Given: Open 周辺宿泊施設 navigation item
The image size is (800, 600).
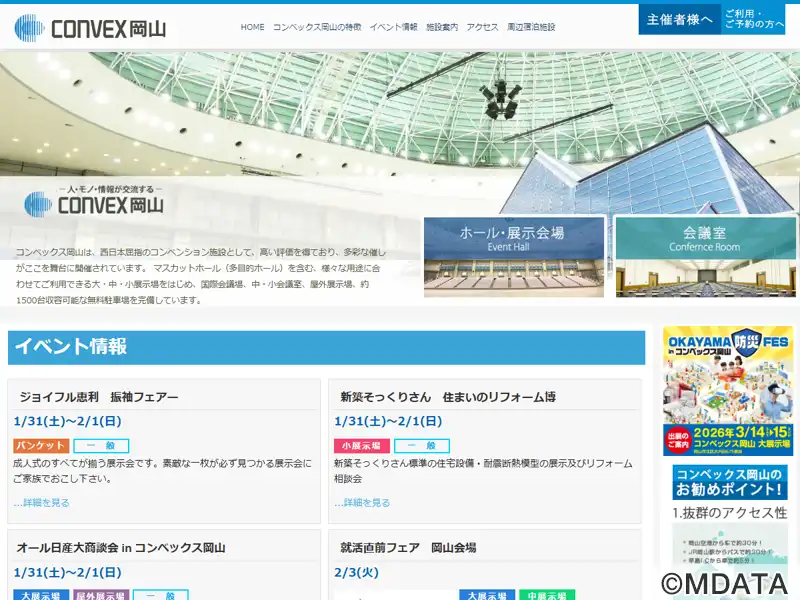Looking at the screenshot, I should pyautogui.click(x=531, y=27).
